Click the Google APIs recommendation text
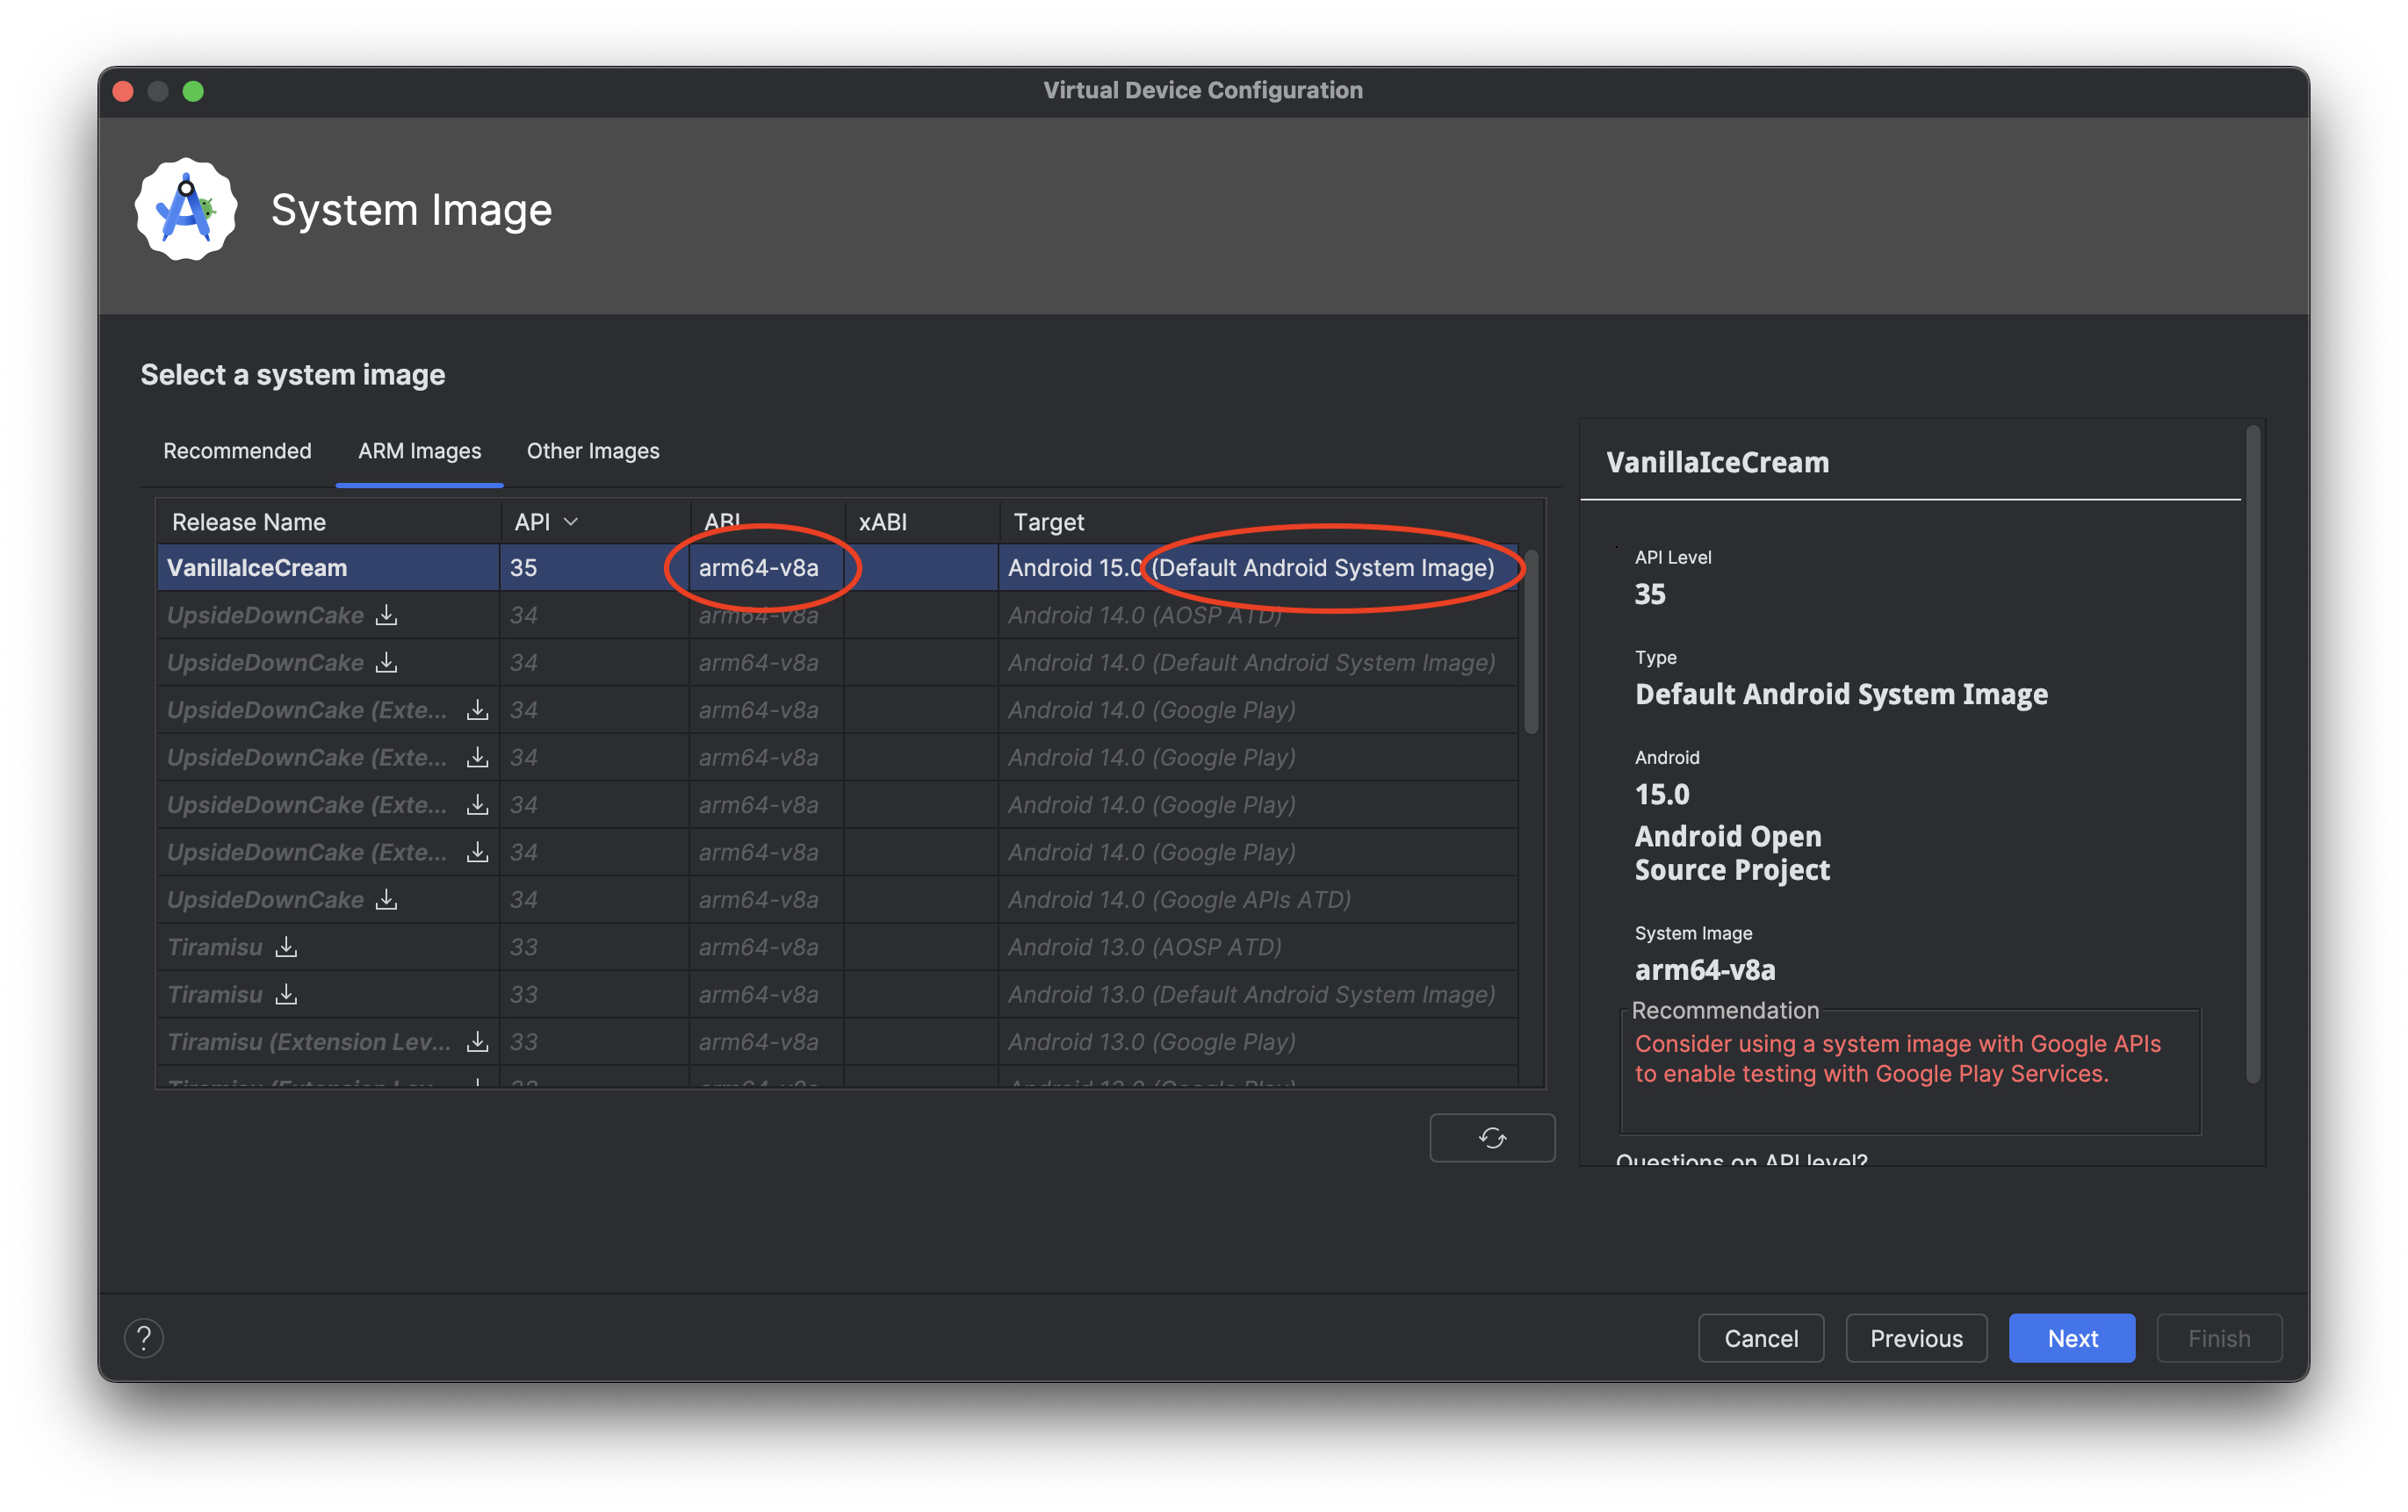 (x=1897, y=1058)
